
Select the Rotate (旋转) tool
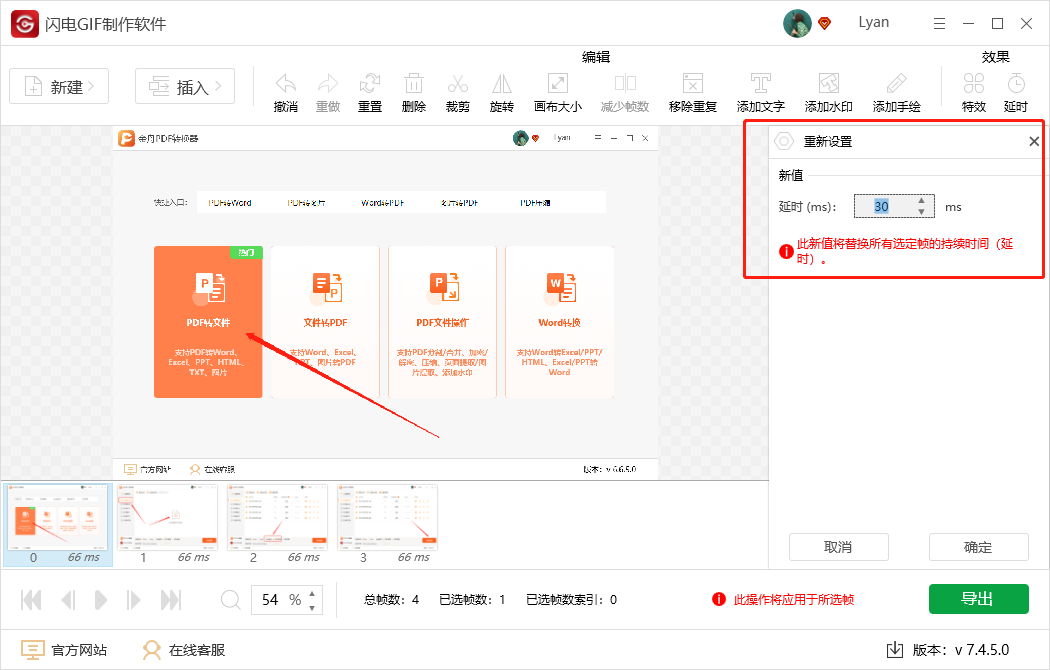tap(502, 84)
